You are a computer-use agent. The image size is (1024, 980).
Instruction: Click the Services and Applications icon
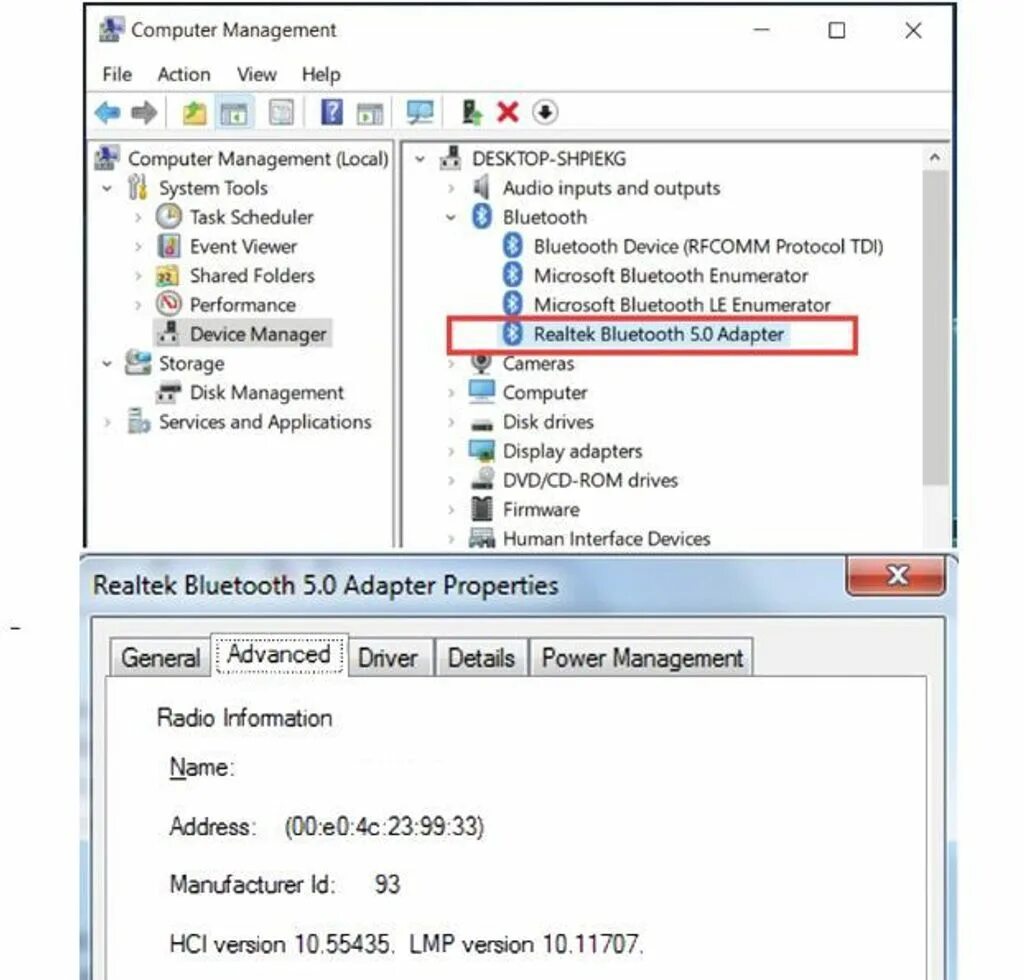(138, 420)
